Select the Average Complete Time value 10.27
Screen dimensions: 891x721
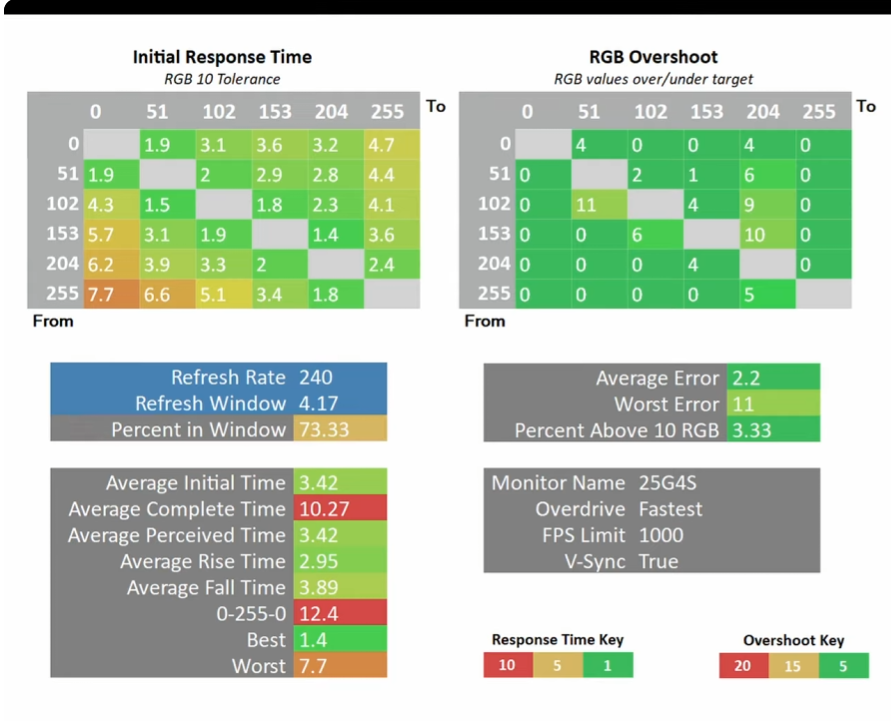(x=340, y=508)
